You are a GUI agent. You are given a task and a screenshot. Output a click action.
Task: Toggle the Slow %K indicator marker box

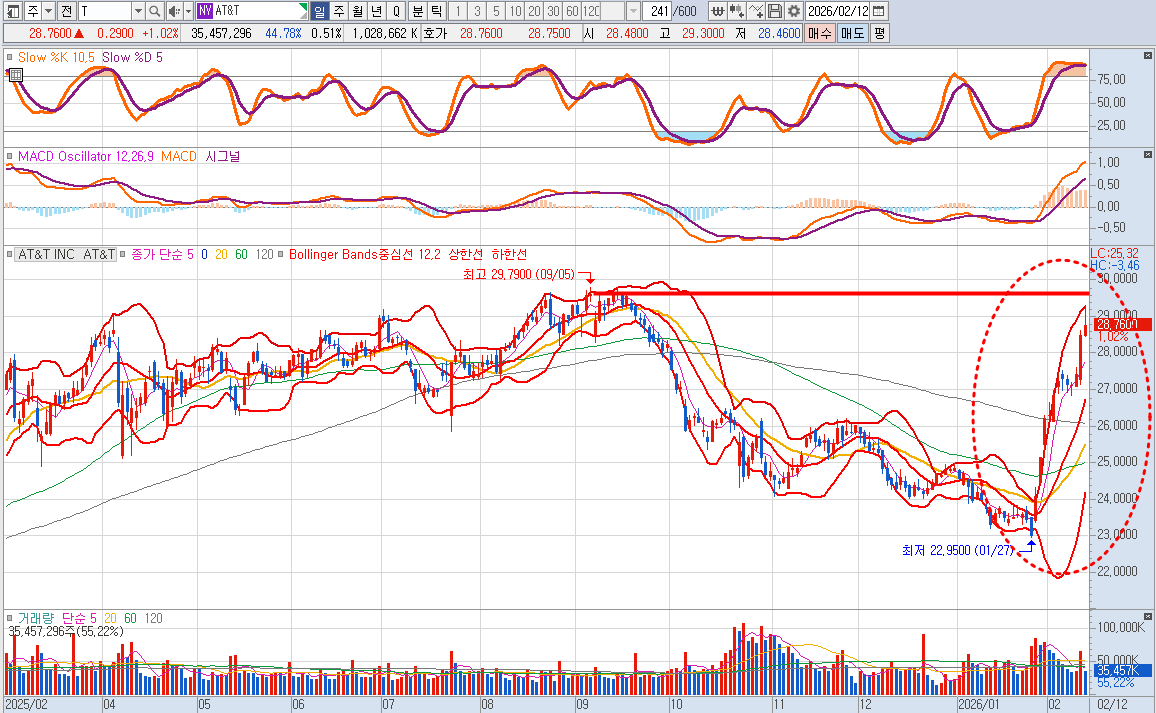point(11,58)
